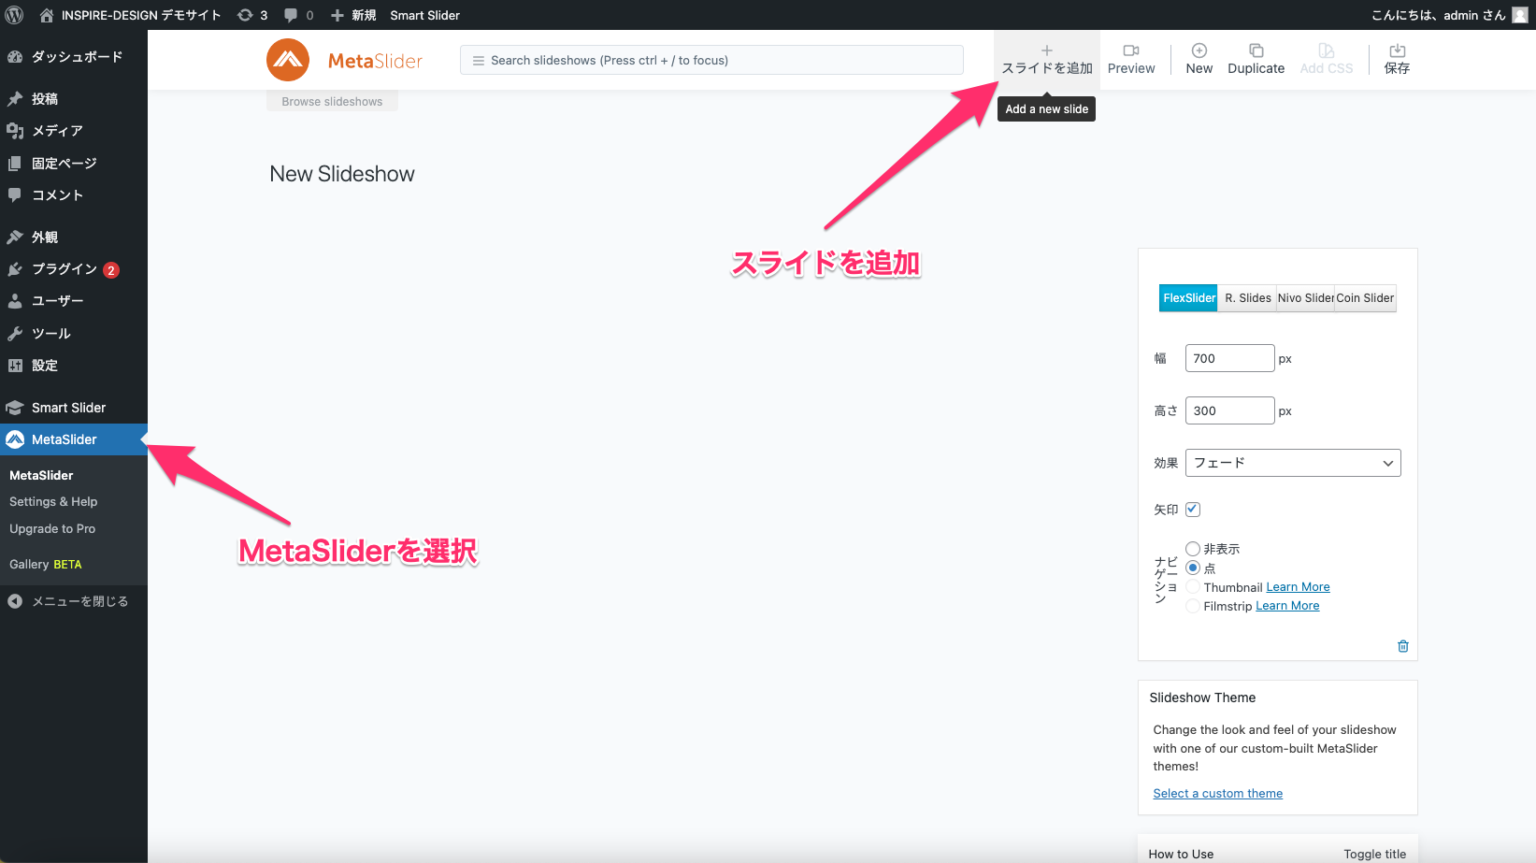Click the 幅 width input field
Screen dimensions: 1536x863
[1229, 358]
